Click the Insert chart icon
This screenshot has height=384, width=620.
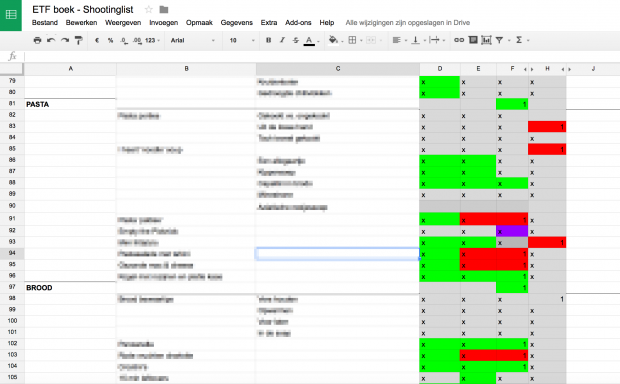pos(486,40)
